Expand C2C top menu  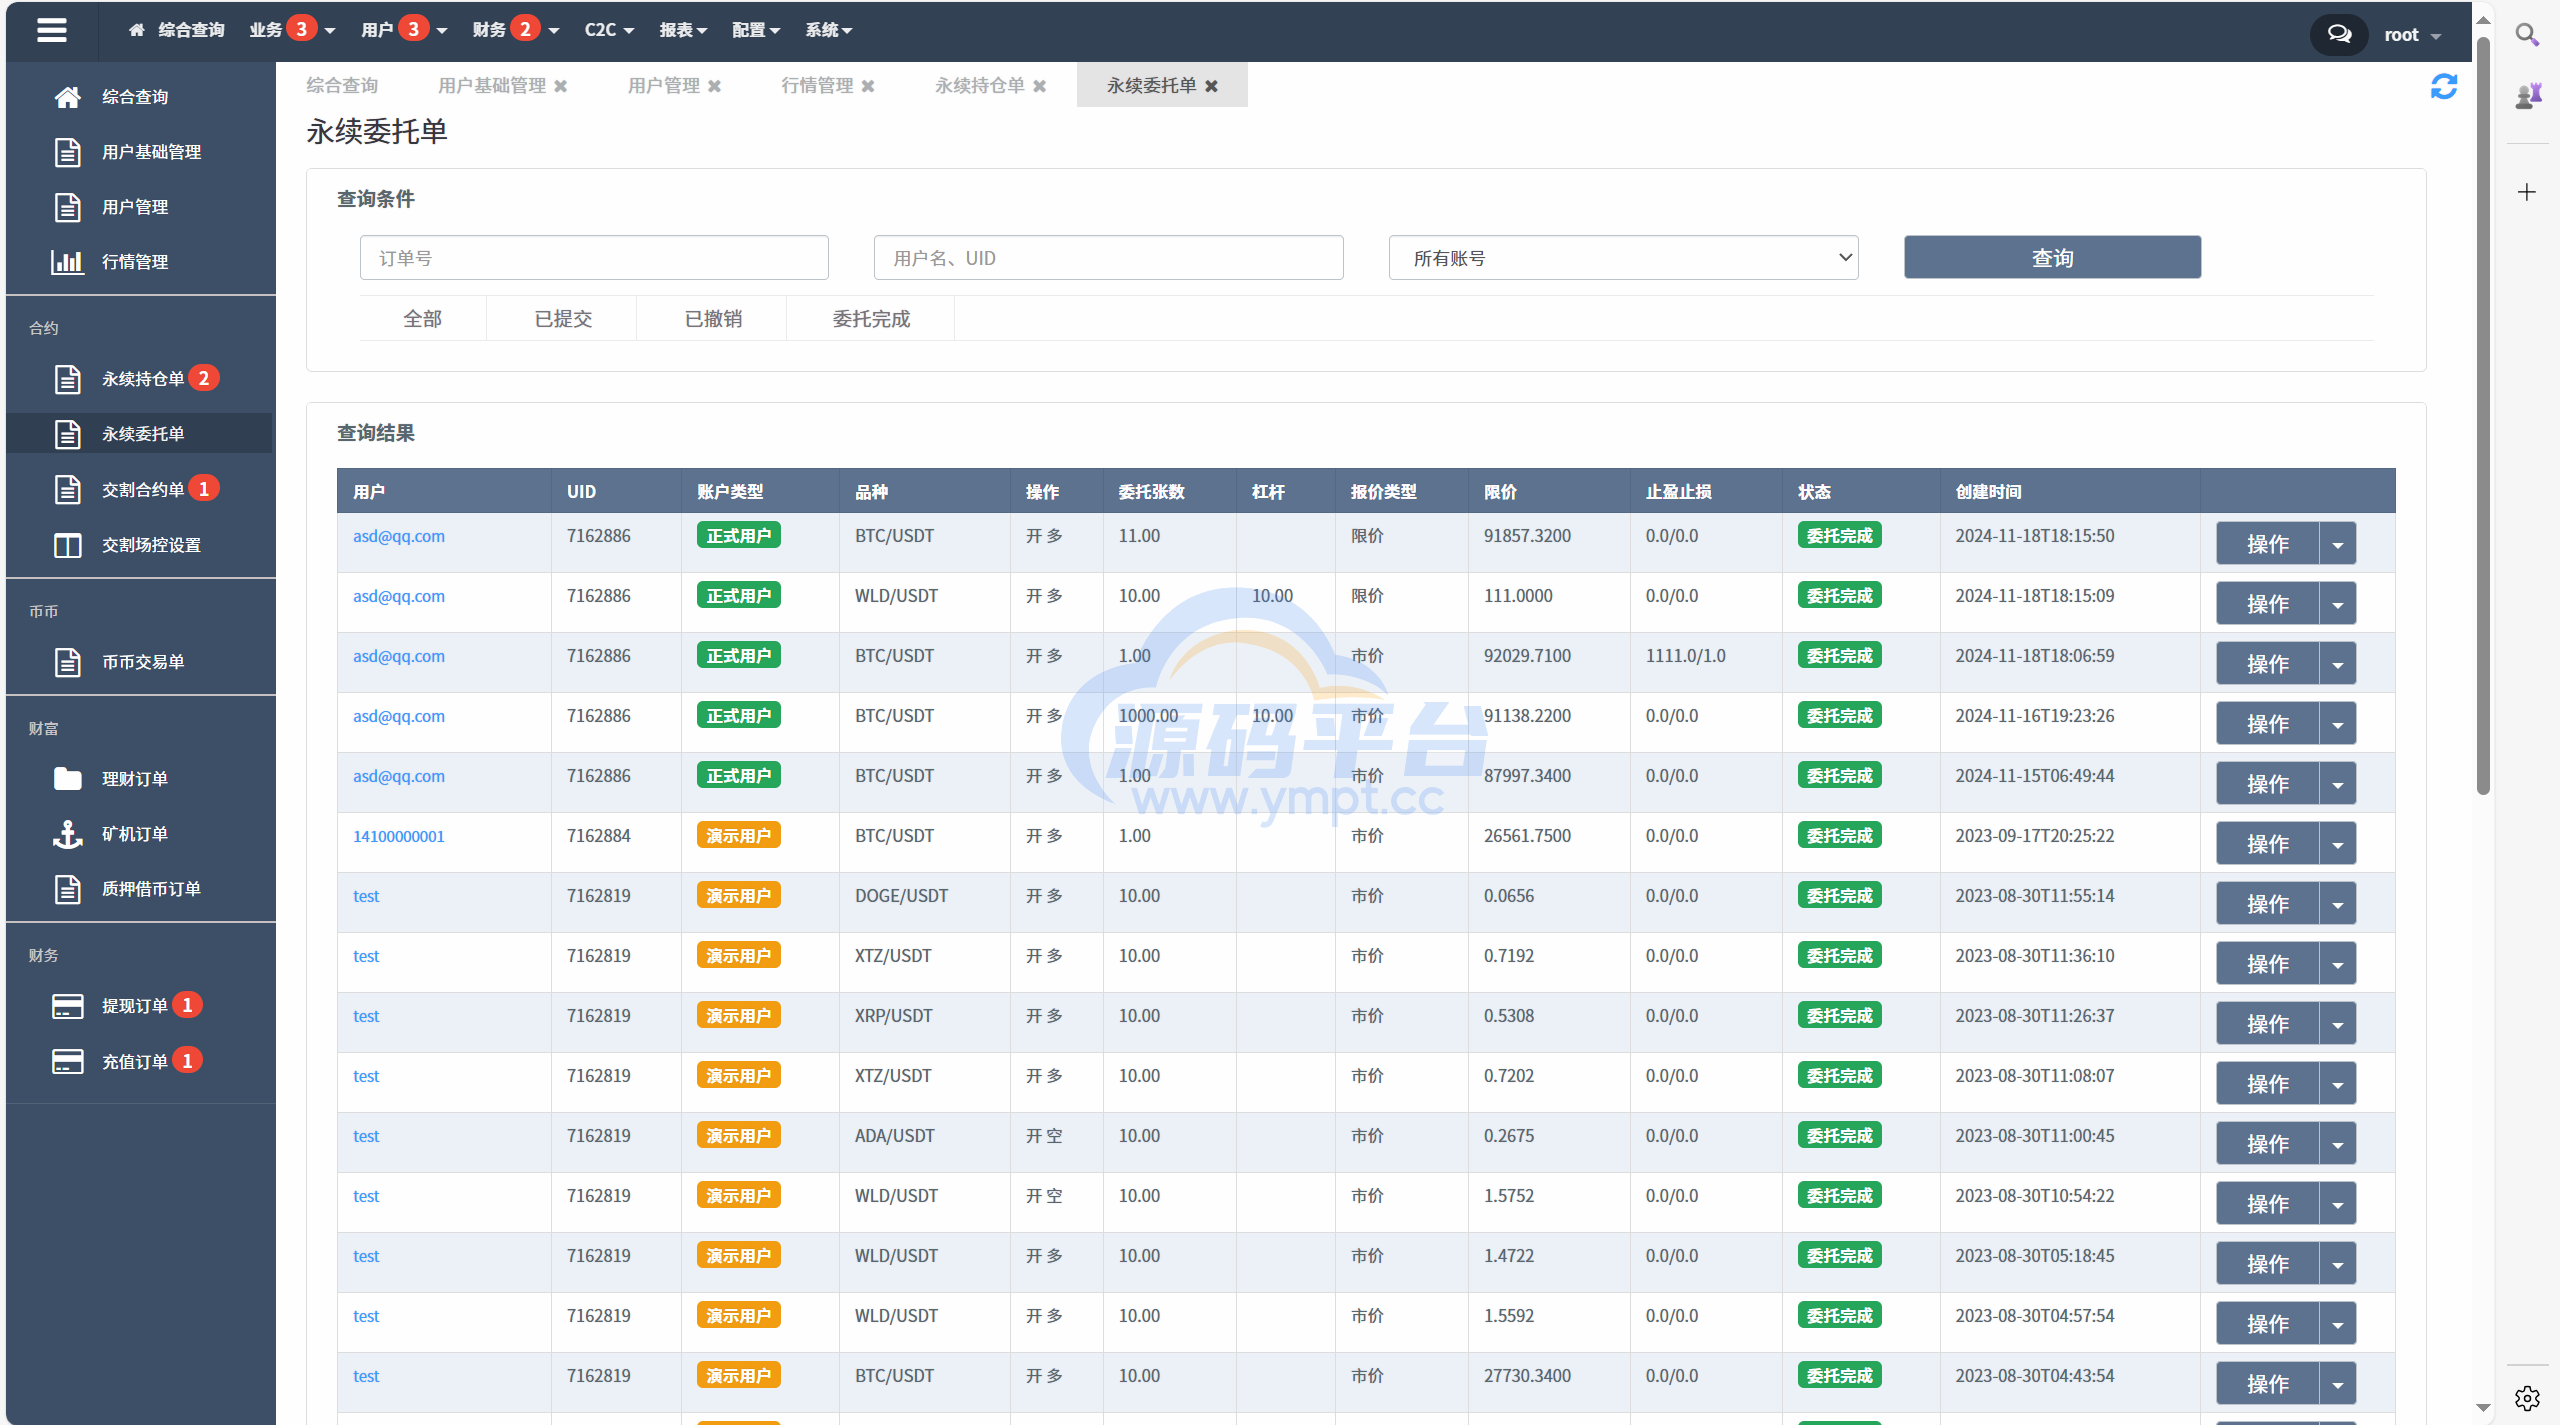pos(609,30)
